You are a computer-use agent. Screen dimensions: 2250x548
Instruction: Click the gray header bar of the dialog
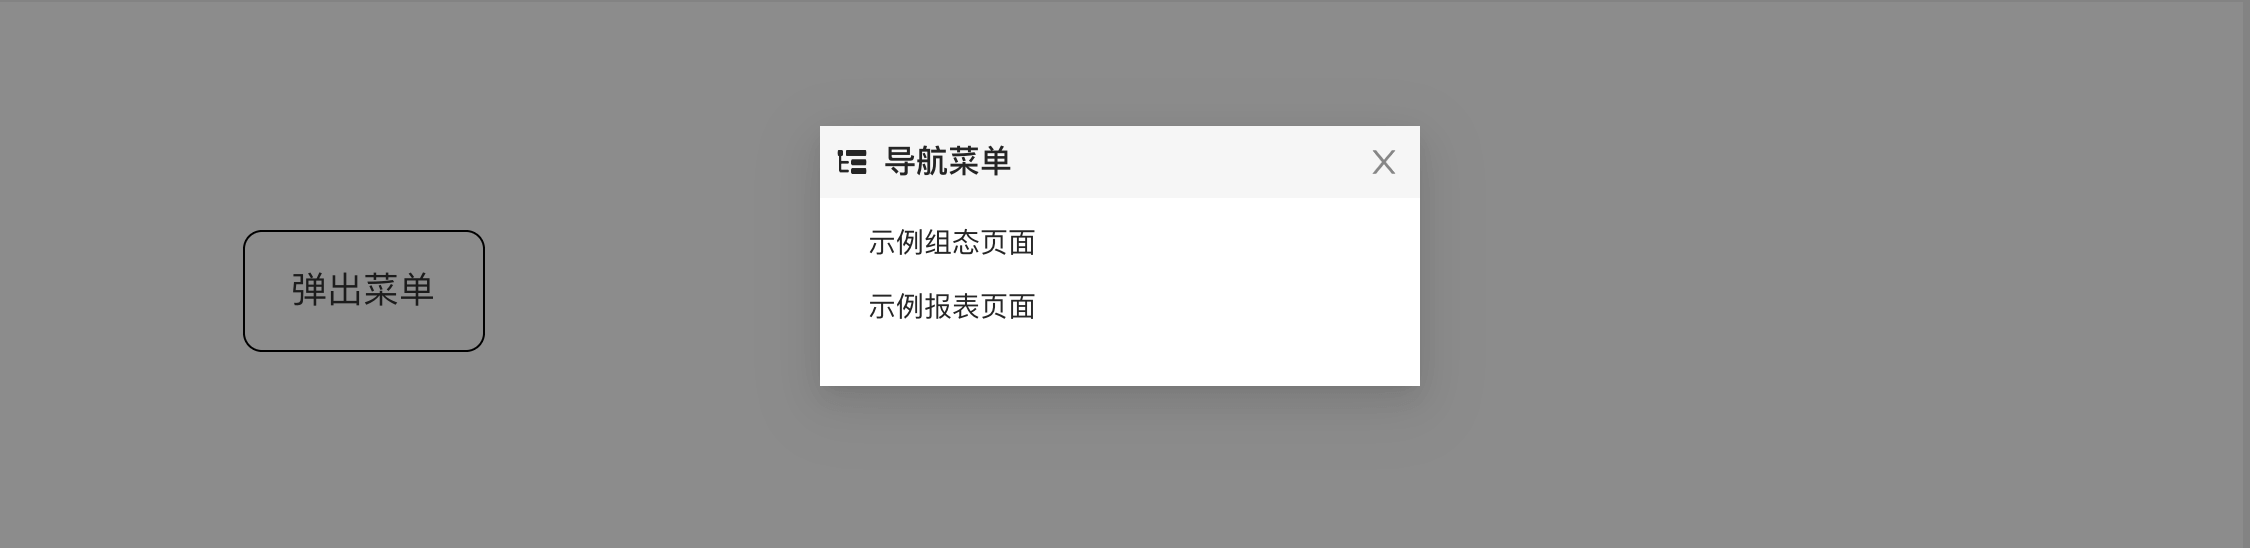point(1120,162)
